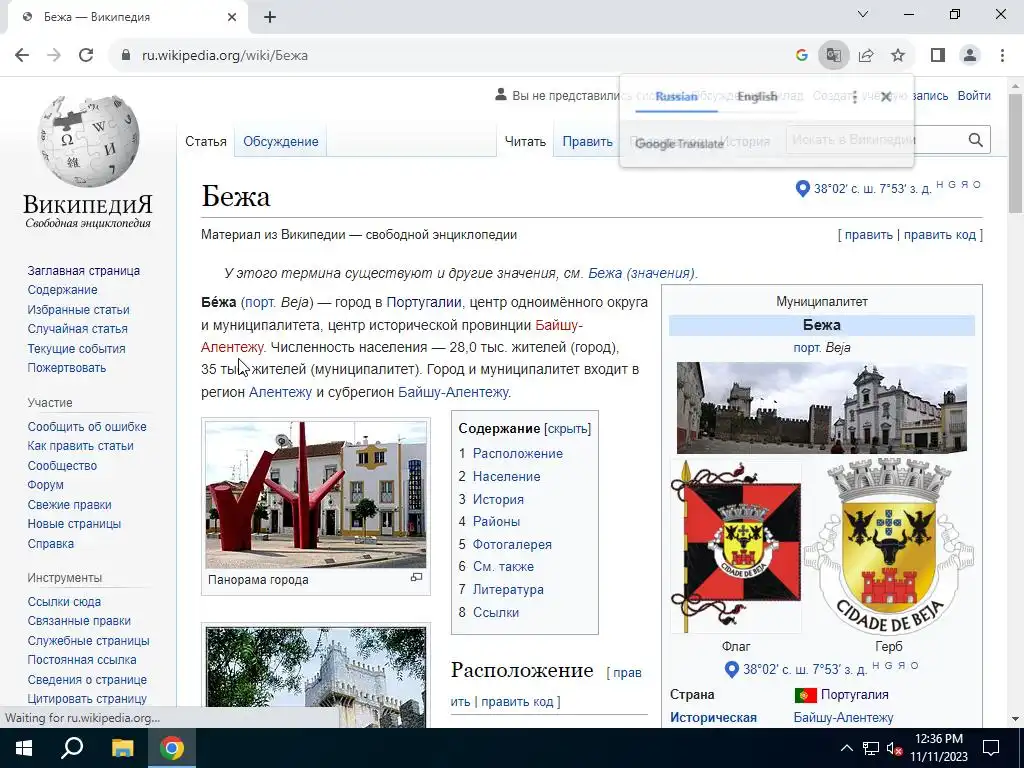
Task: Open the notifications center icon
Action: coord(991,748)
